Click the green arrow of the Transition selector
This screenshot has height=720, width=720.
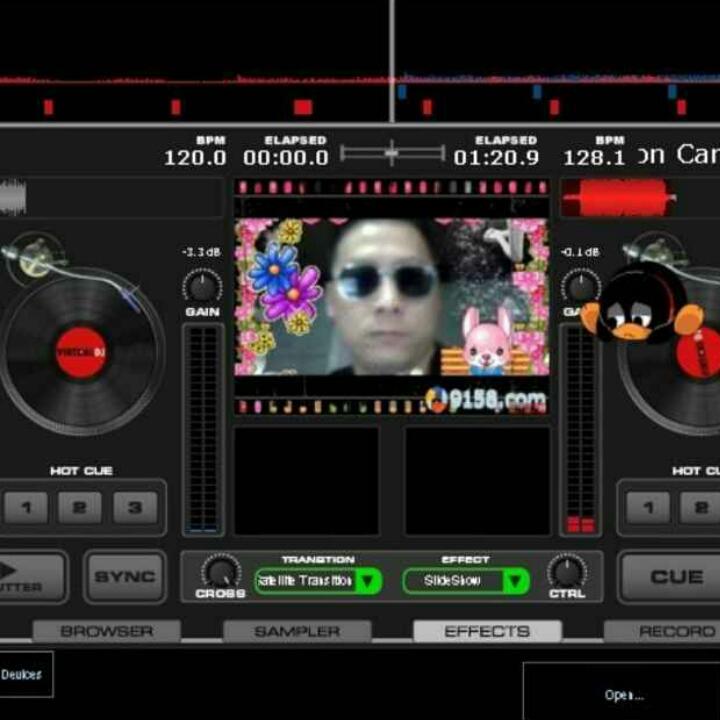pos(368,581)
